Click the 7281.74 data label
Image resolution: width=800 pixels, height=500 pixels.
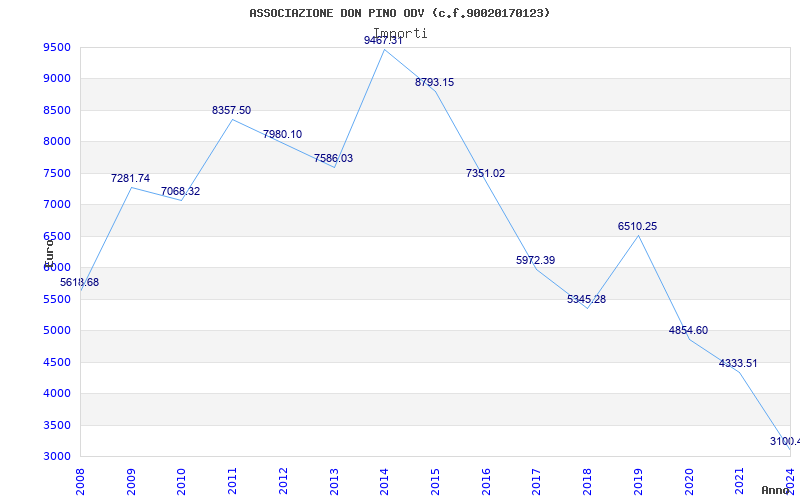click(x=131, y=178)
